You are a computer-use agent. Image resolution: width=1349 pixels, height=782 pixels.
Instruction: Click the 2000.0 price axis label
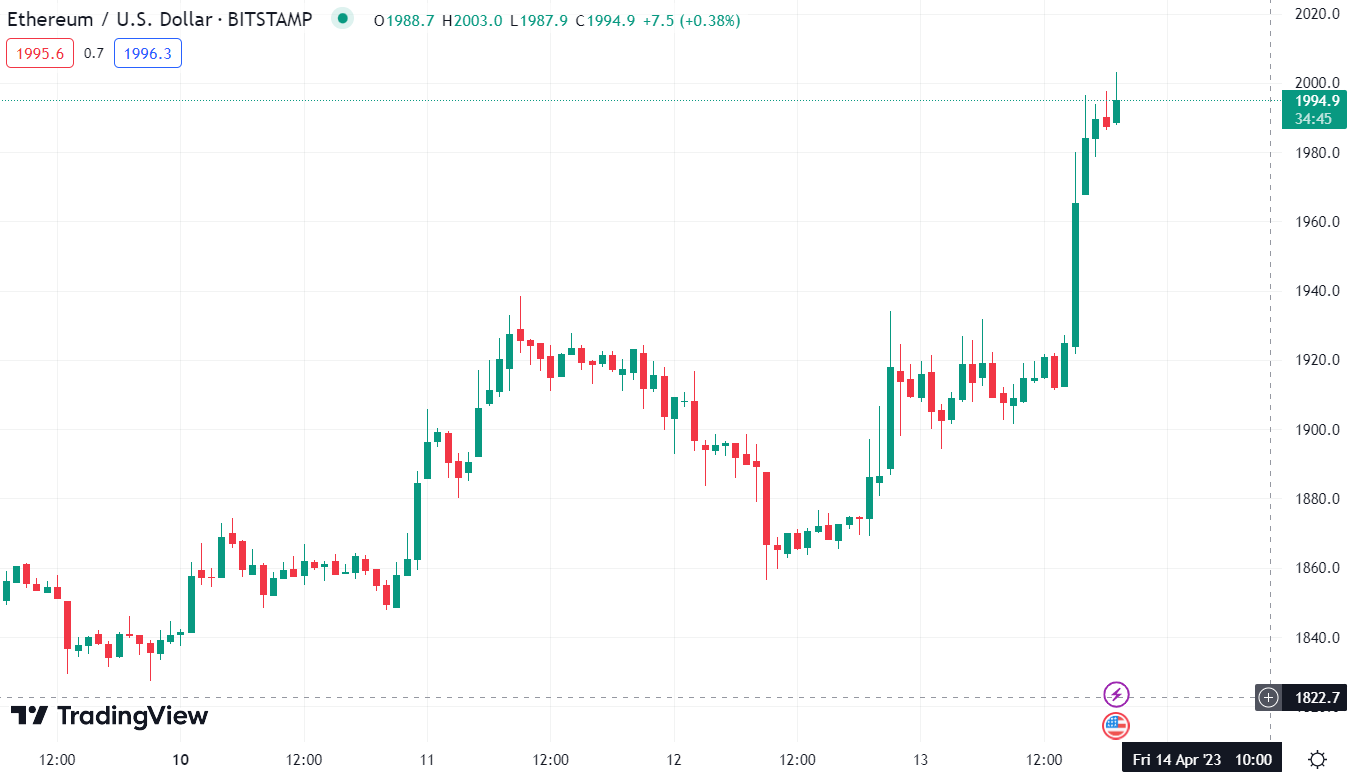coord(1316,83)
